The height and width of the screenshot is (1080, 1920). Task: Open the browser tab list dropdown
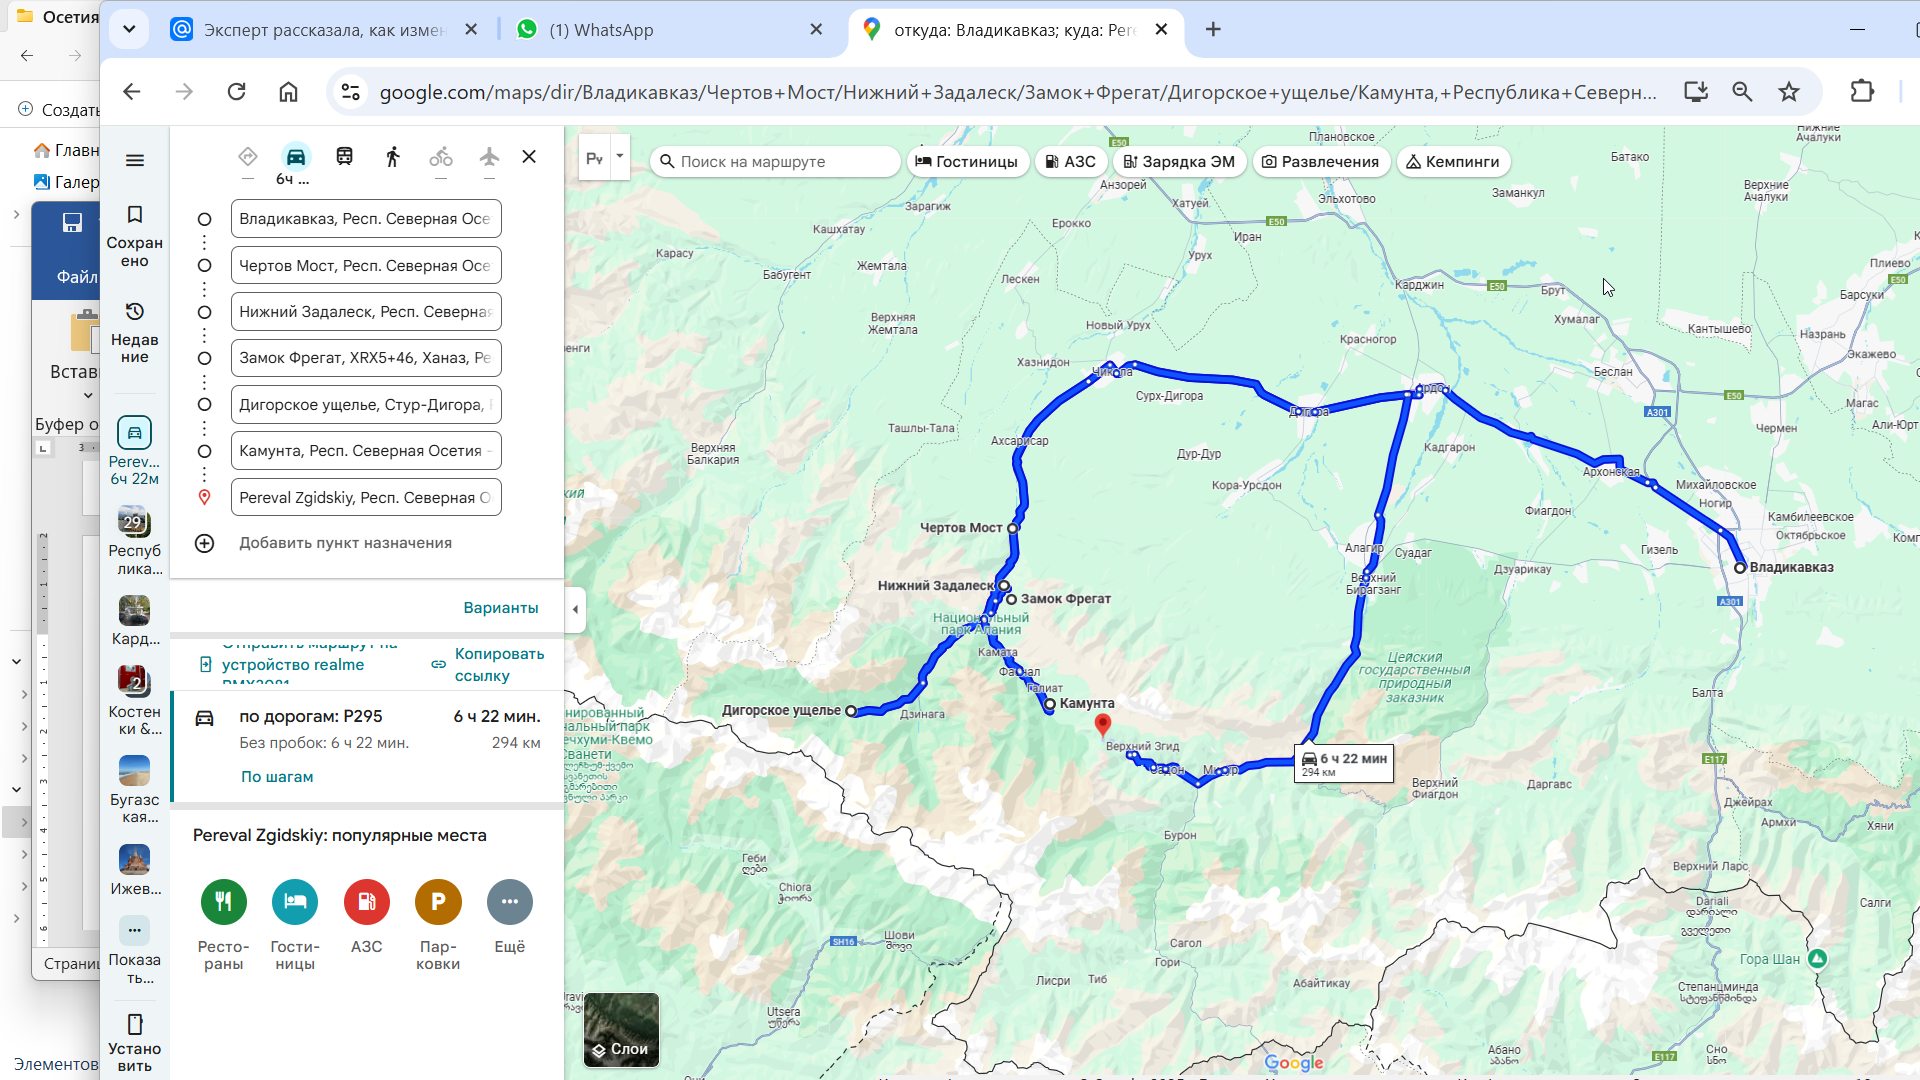tap(129, 29)
